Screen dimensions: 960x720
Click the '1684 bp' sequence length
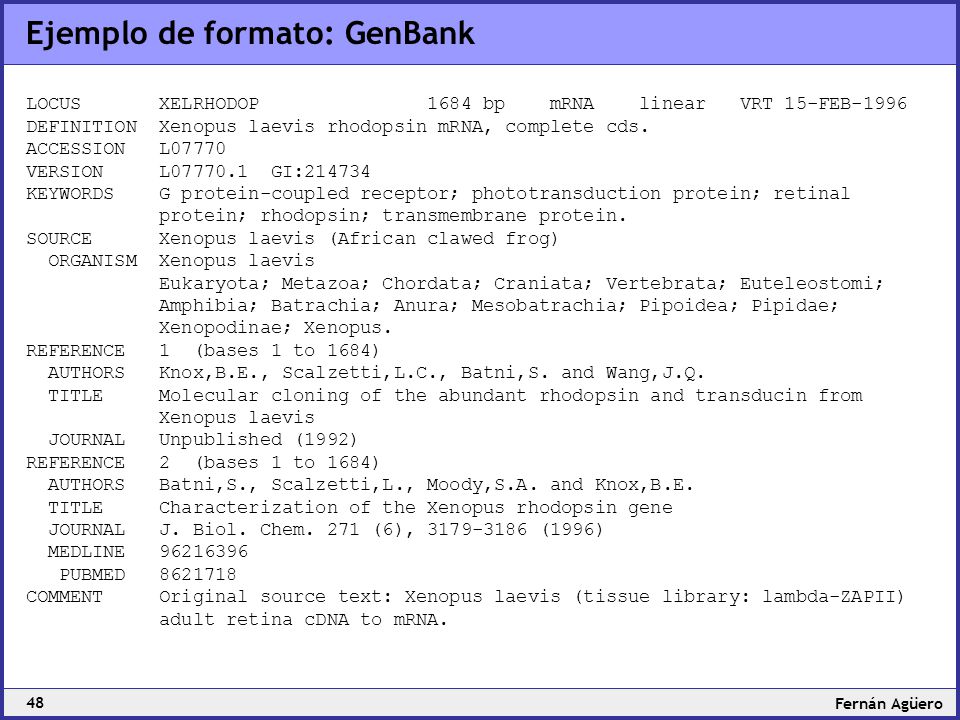pyautogui.click(x=466, y=104)
